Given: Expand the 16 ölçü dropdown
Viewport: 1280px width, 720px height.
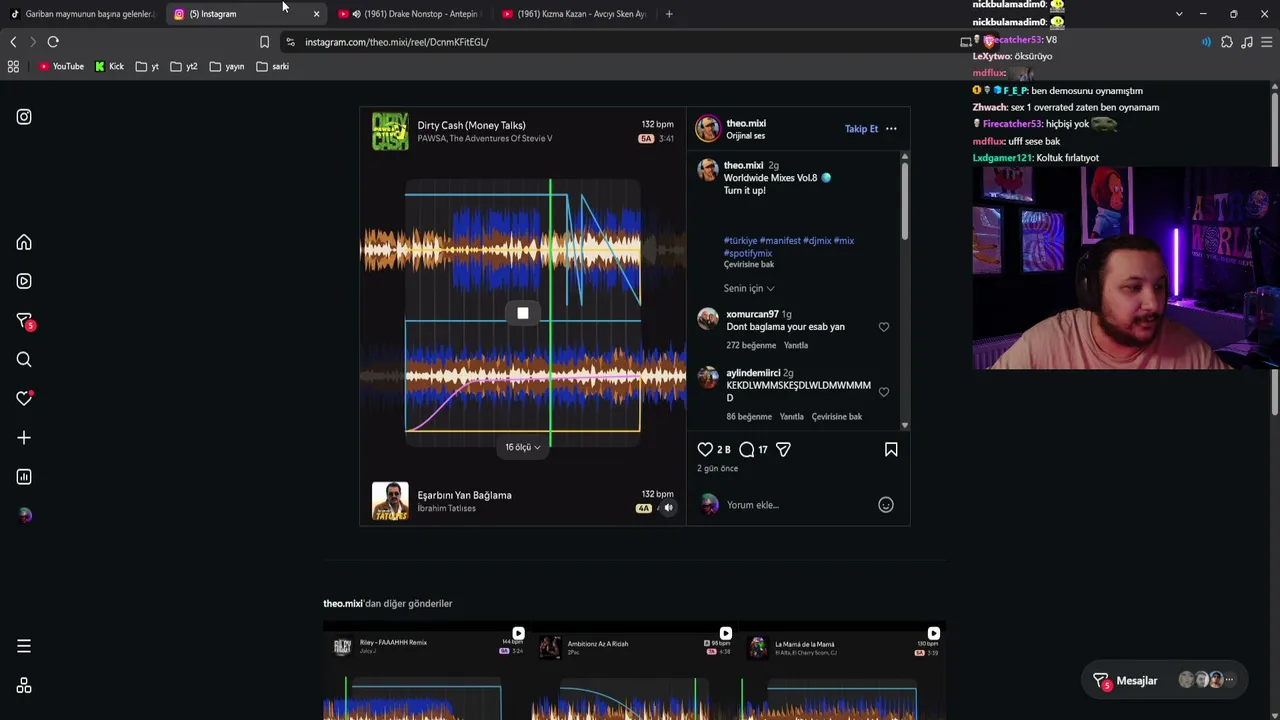Looking at the screenshot, I should [523, 447].
